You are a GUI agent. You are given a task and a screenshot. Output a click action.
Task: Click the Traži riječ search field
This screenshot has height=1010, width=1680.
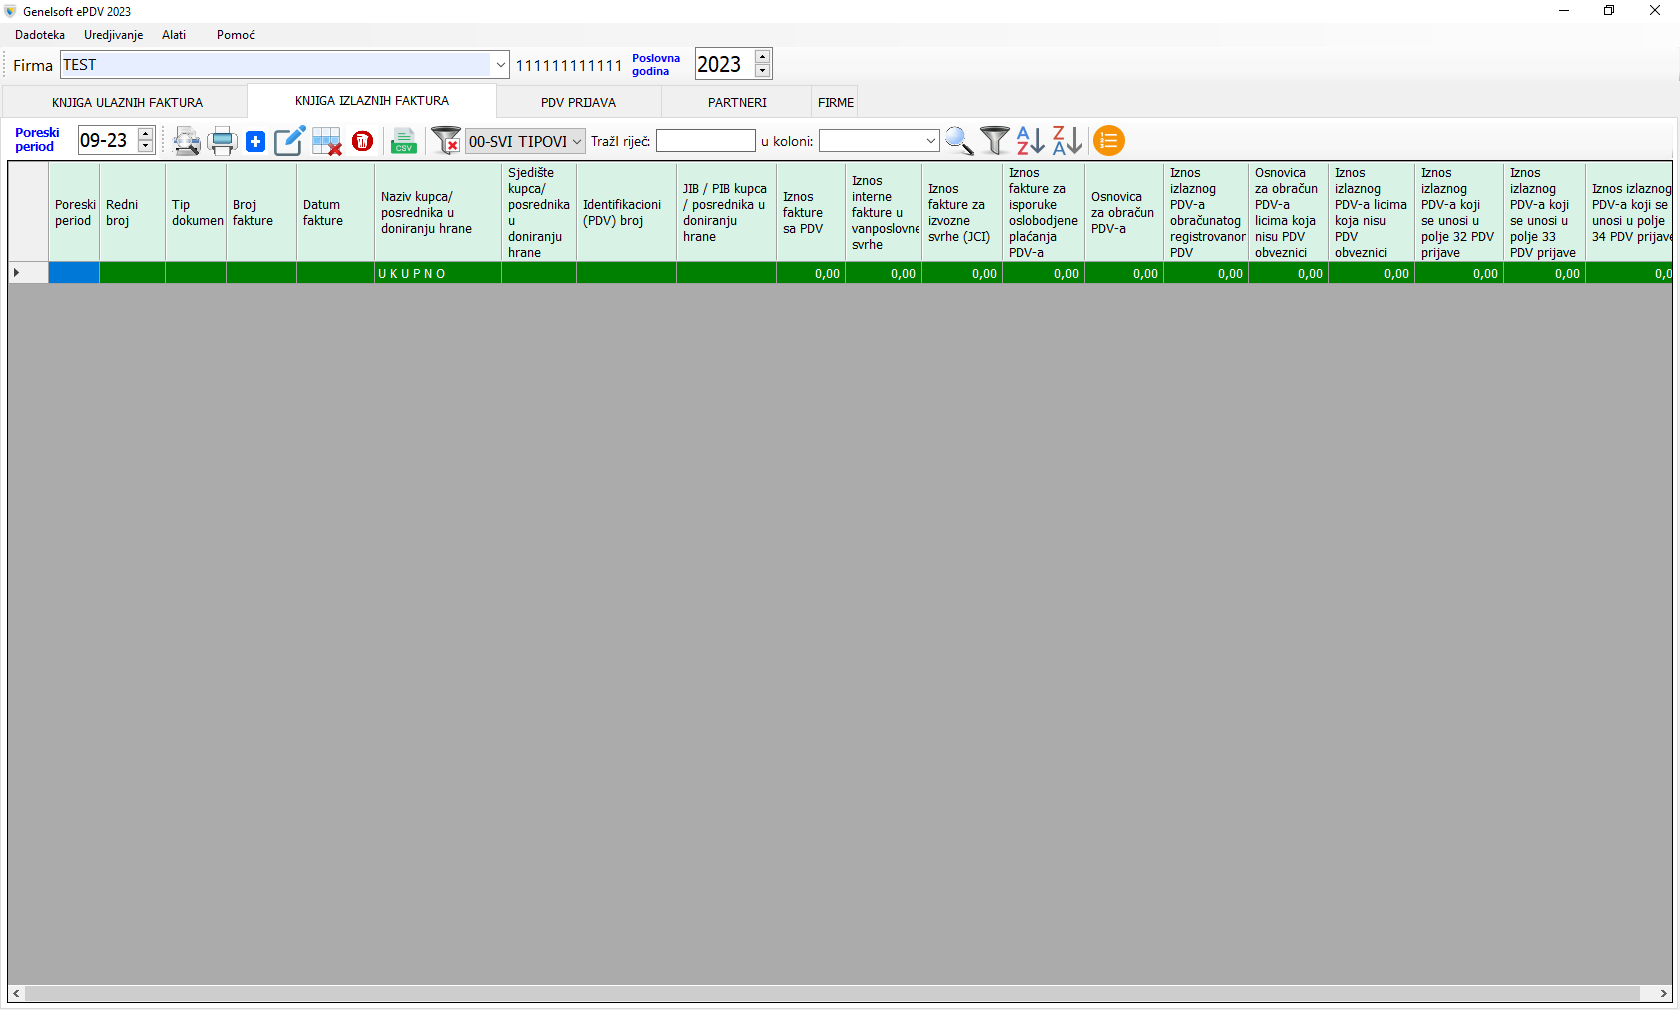point(706,141)
